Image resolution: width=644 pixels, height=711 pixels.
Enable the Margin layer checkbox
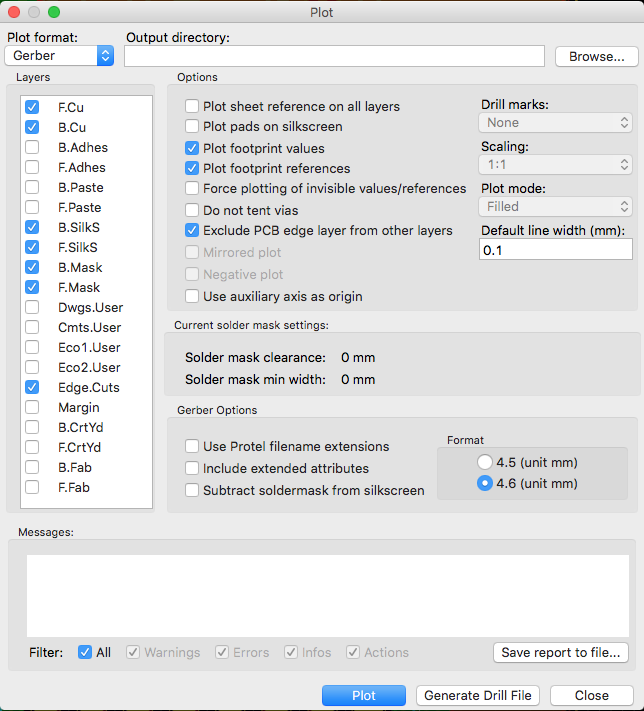coord(32,407)
